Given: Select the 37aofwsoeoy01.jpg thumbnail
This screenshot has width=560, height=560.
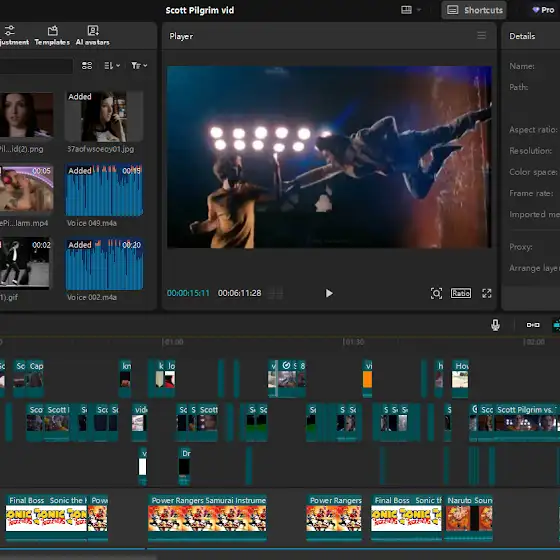Looking at the screenshot, I should pyautogui.click(x=104, y=116).
